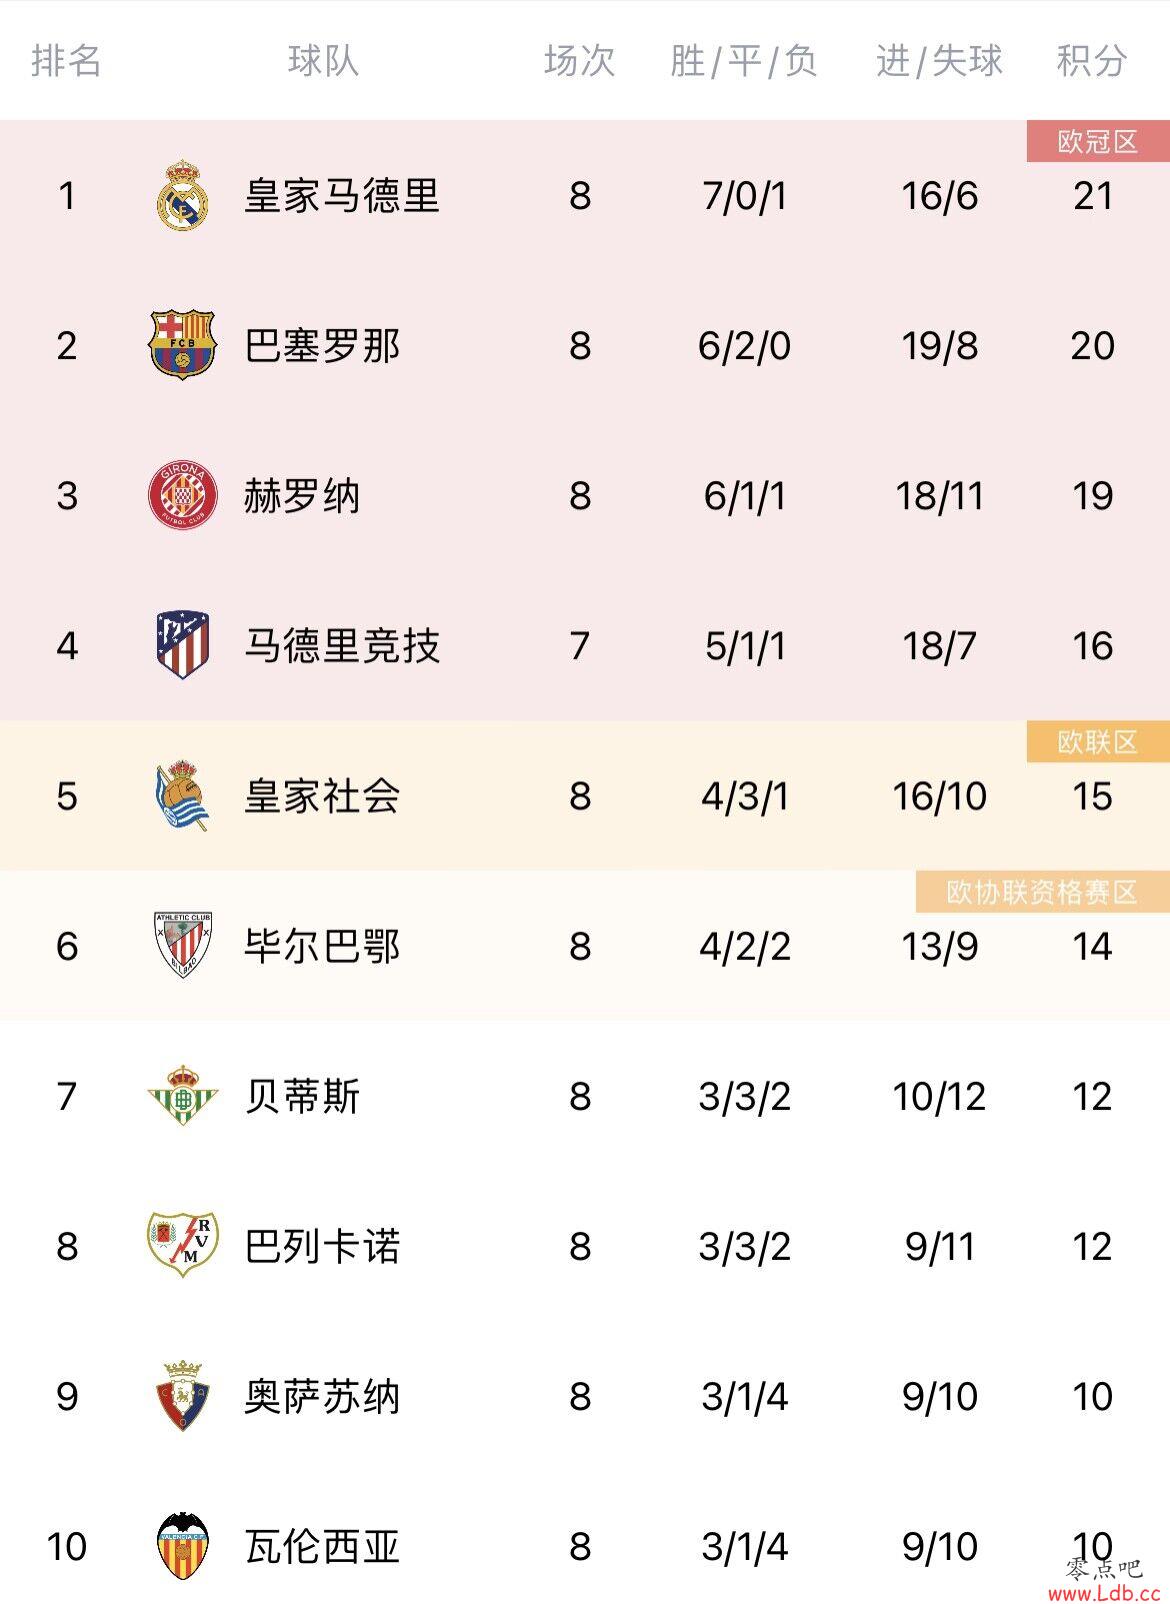Click the Athletic Club Bilbao crest icon
The height and width of the screenshot is (1604, 1170).
(x=182, y=945)
